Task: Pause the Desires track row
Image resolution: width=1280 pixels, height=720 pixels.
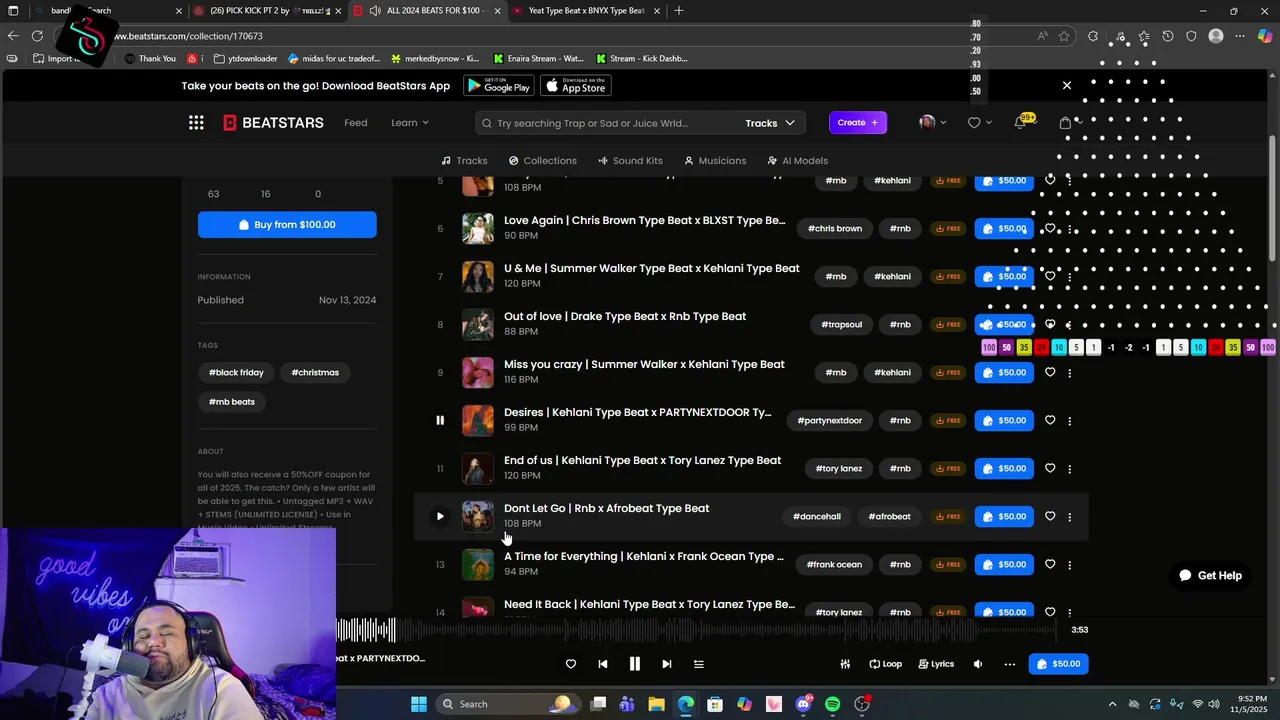Action: [x=440, y=420]
